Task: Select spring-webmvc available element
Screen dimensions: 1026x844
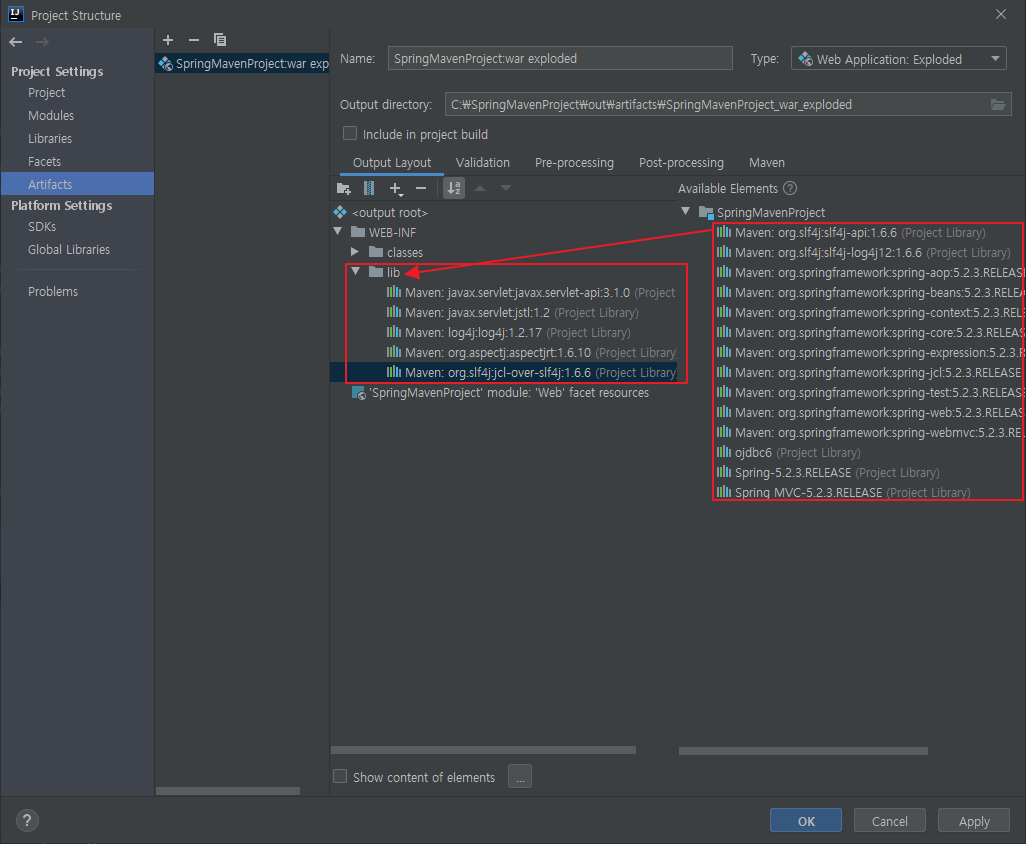Action: click(x=870, y=432)
